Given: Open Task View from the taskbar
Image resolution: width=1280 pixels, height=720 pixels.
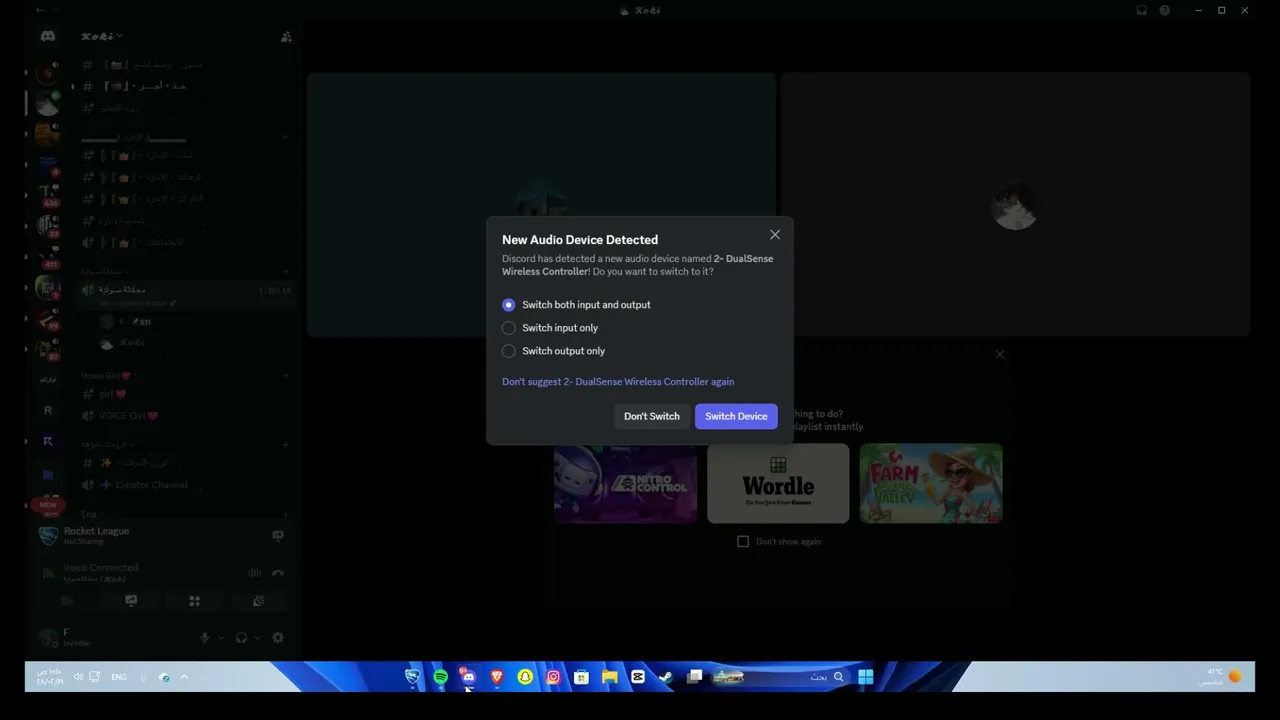Looking at the screenshot, I should click(x=695, y=677).
